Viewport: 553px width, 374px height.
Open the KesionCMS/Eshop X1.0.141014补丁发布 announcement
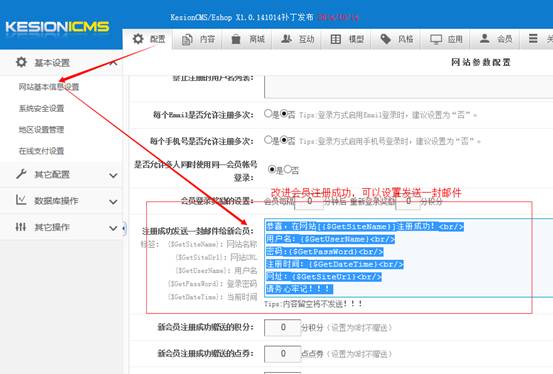pos(242,17)
